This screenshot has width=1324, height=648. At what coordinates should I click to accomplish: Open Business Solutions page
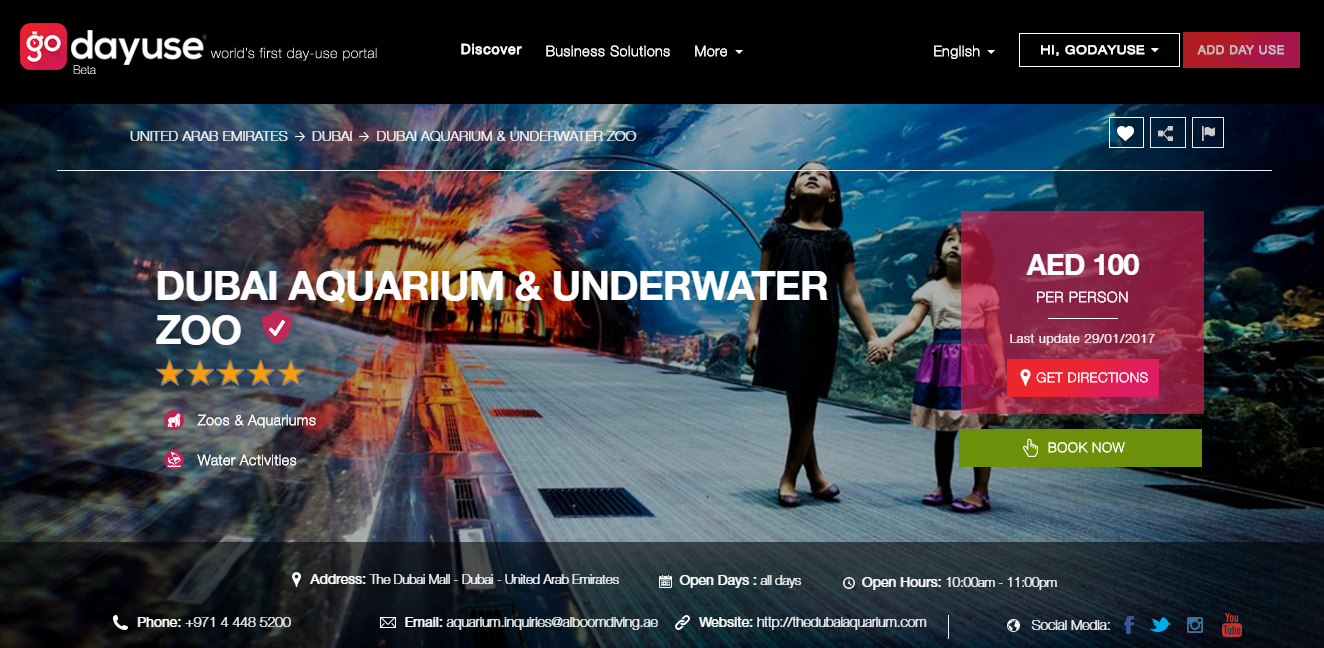pos(608,51)
